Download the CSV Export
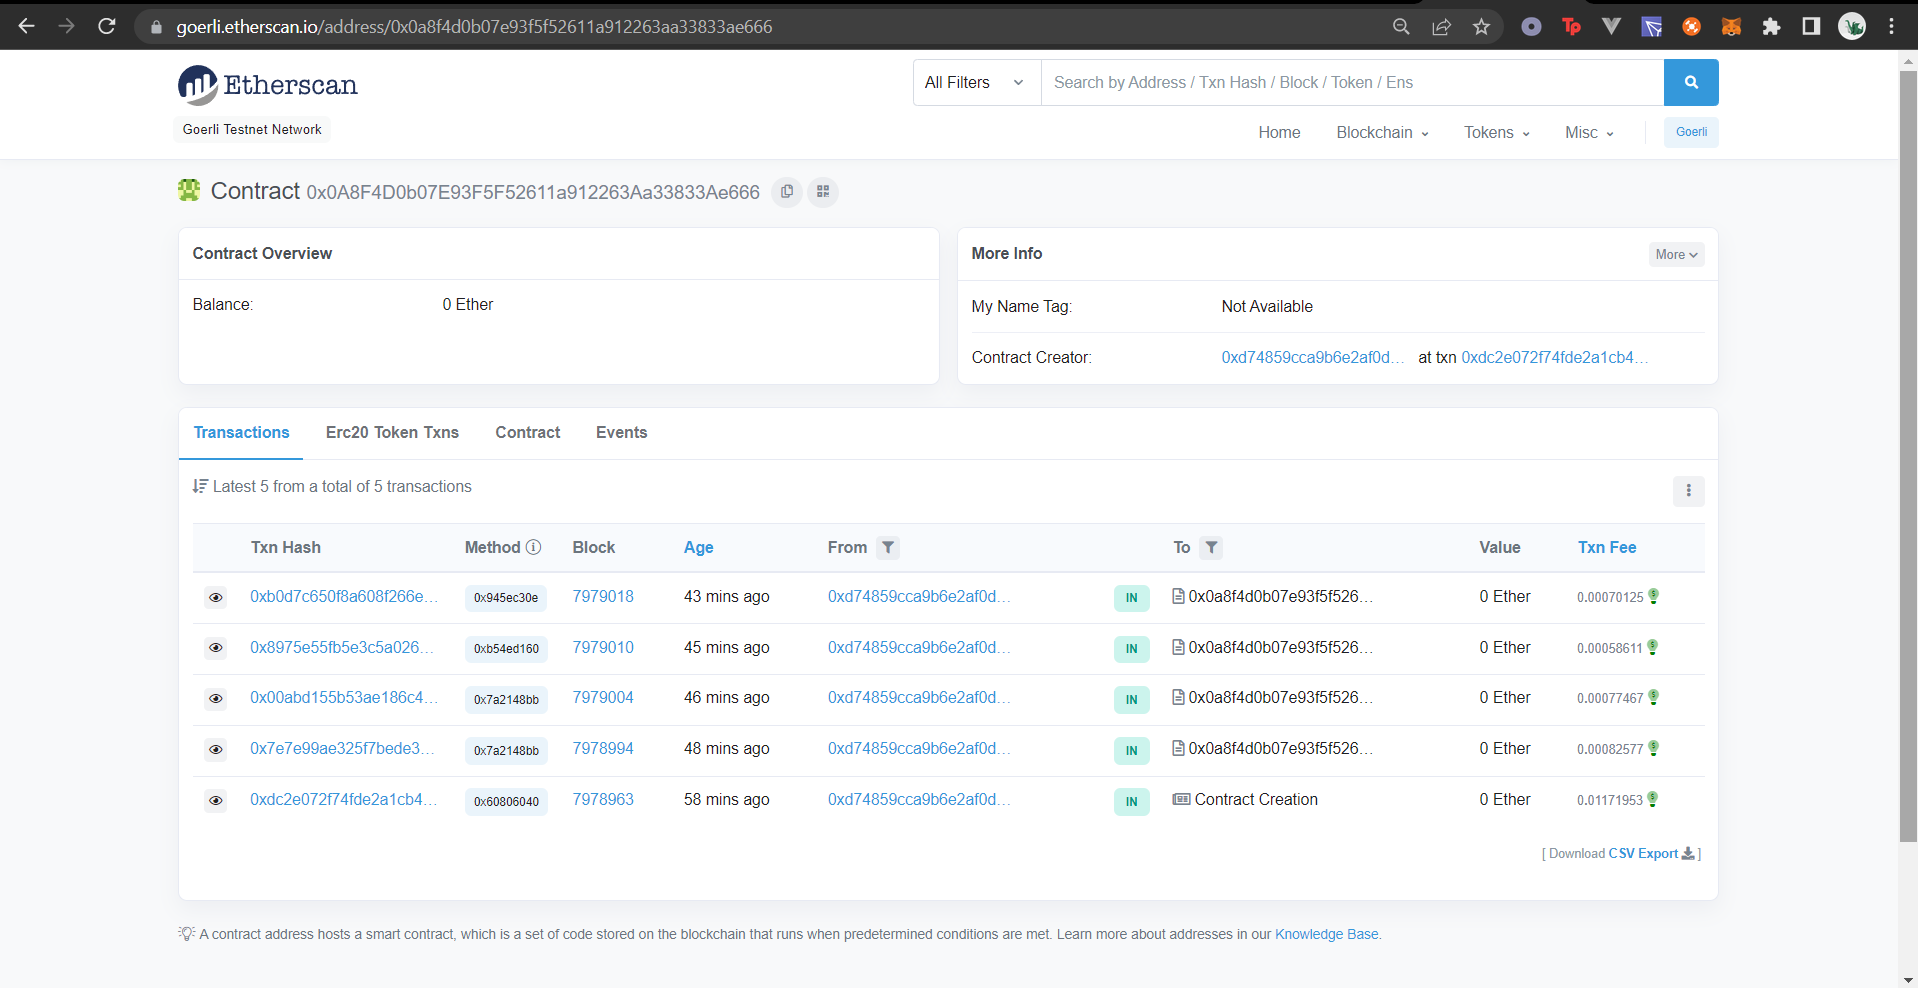Image resolution: width=1918 pixels, height=988 pixels. point(1651,853)
